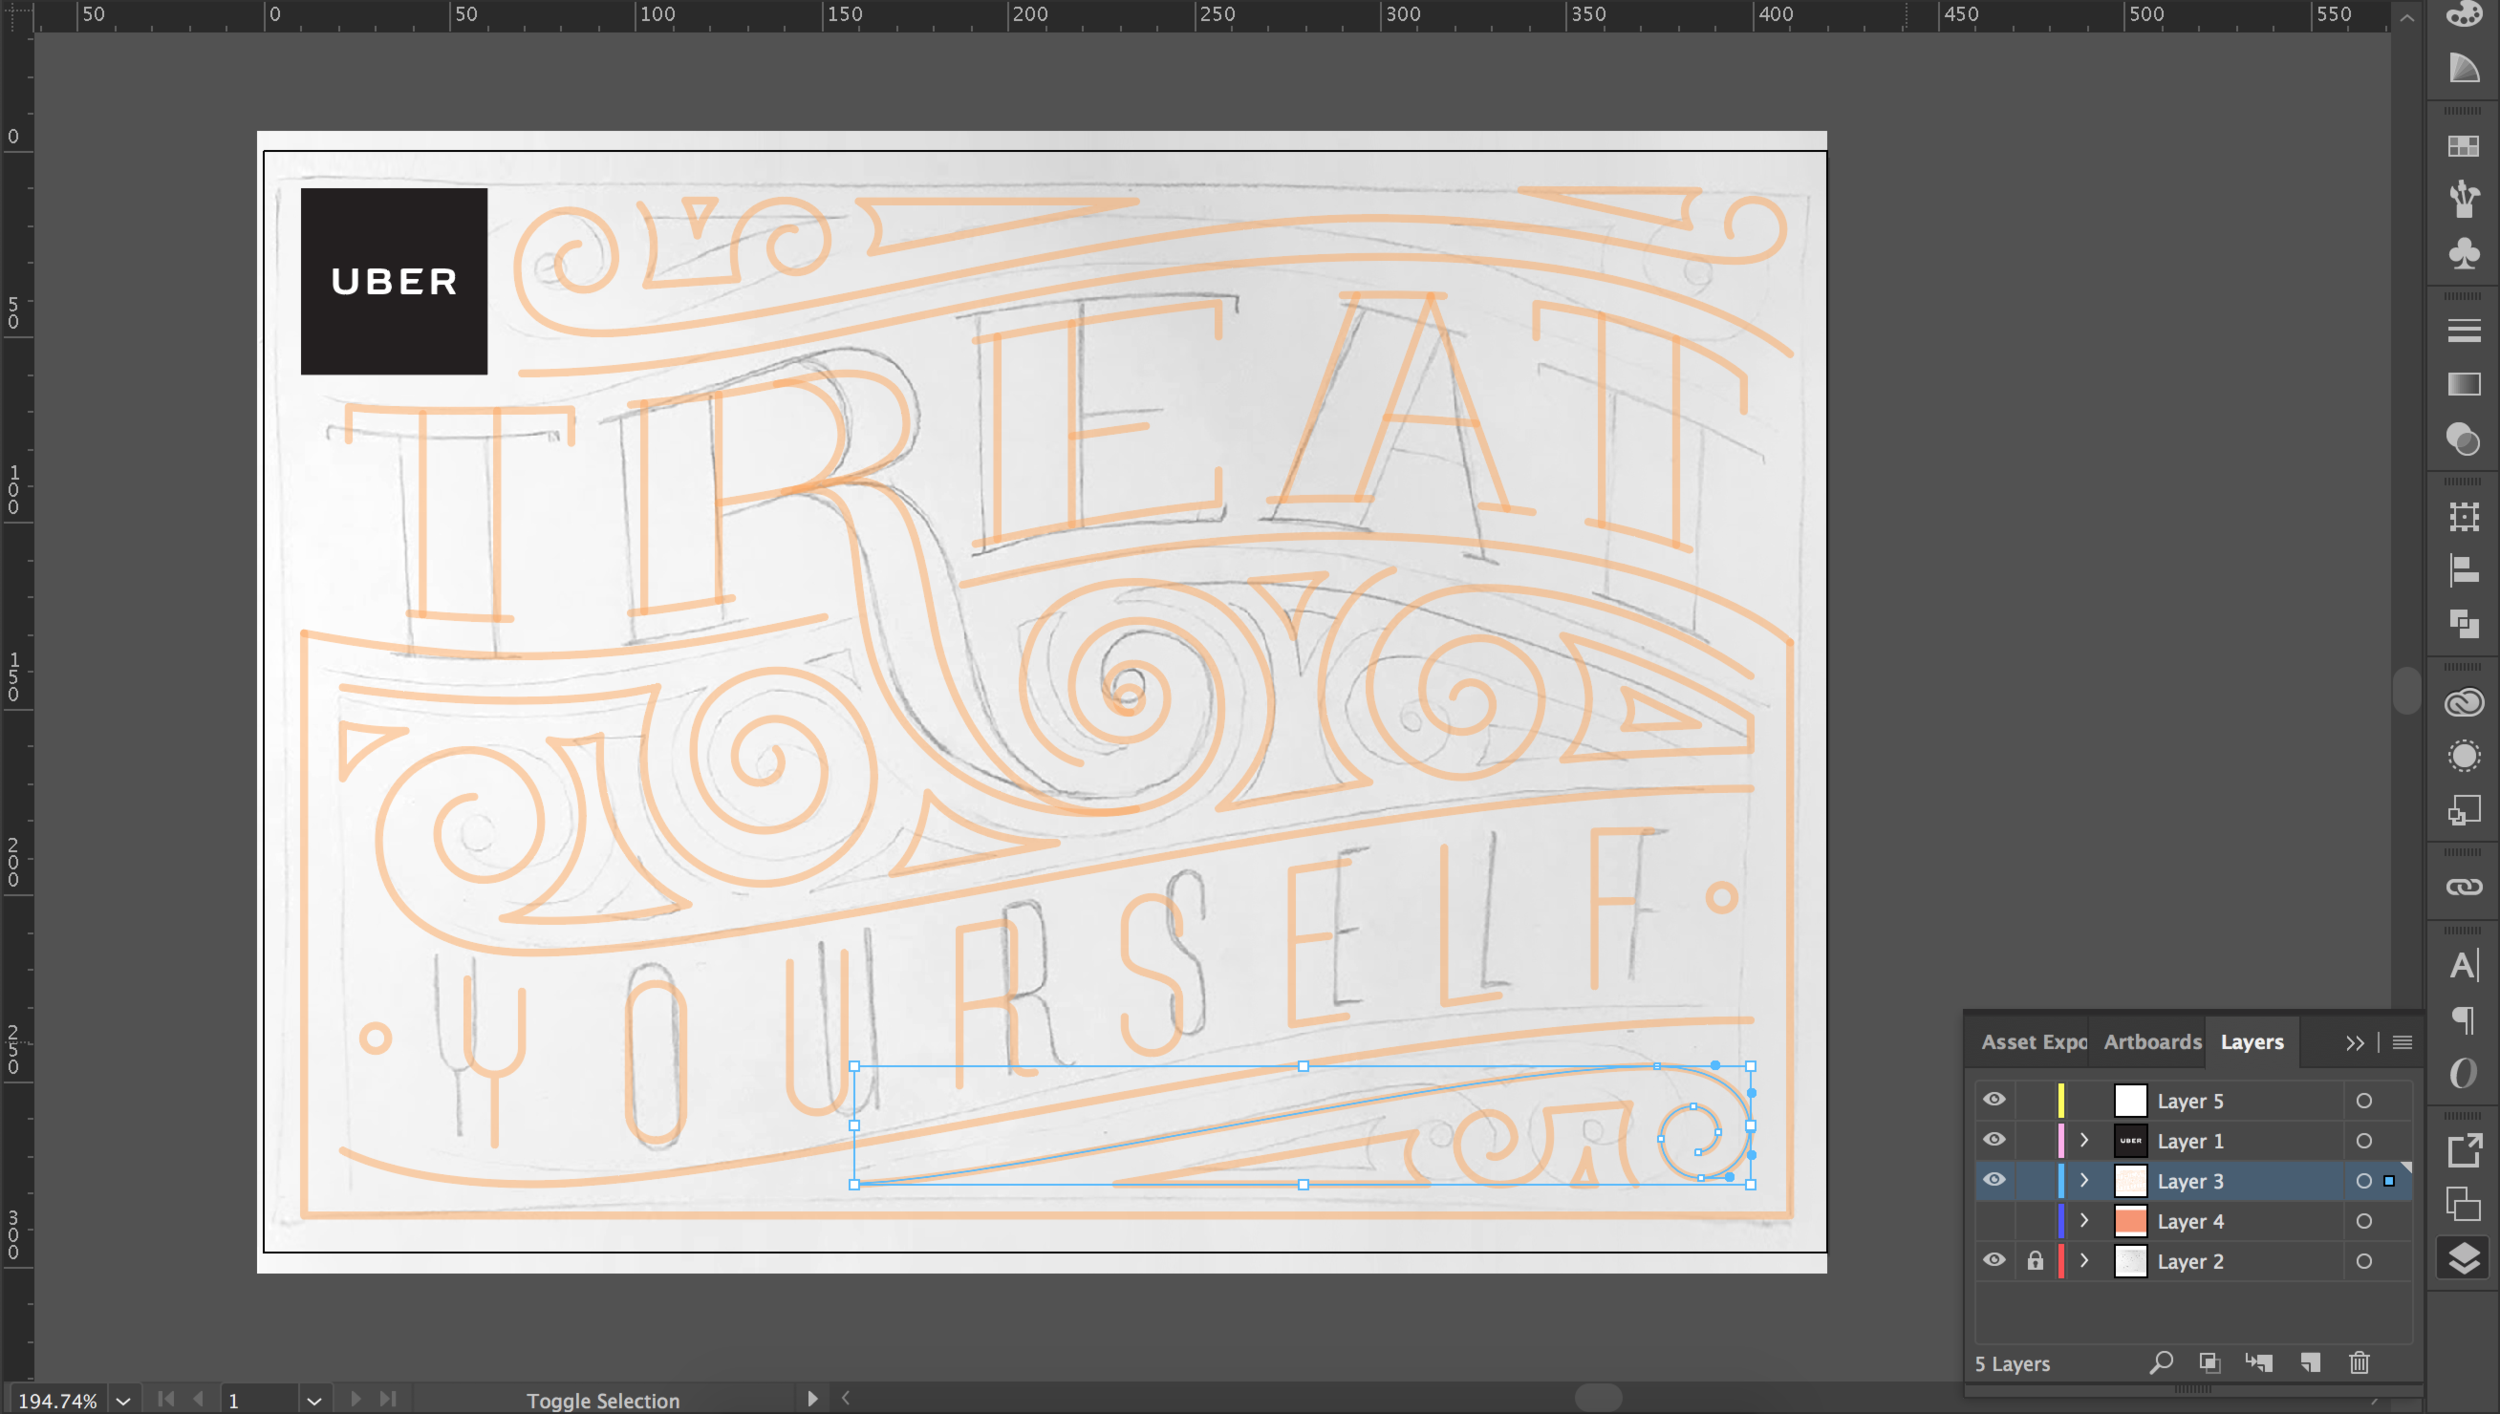Collapse panel with double-arrow button

pos(2355,1043)
